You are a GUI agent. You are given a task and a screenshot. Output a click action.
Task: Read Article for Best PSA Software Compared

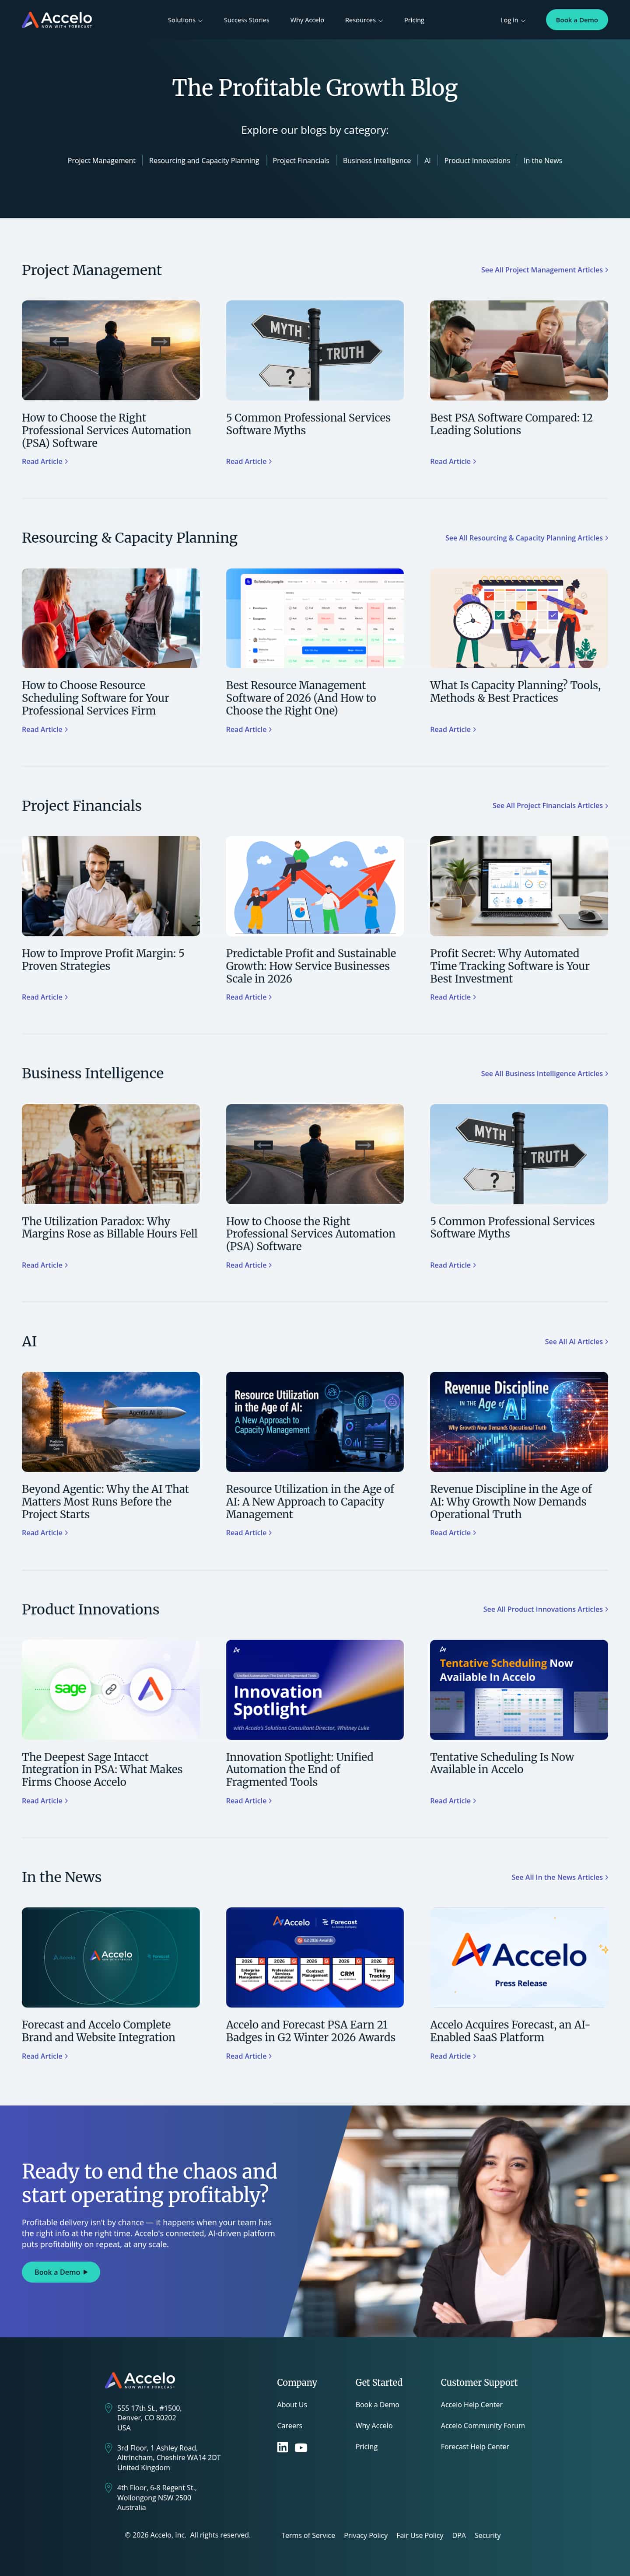point(453,462)
